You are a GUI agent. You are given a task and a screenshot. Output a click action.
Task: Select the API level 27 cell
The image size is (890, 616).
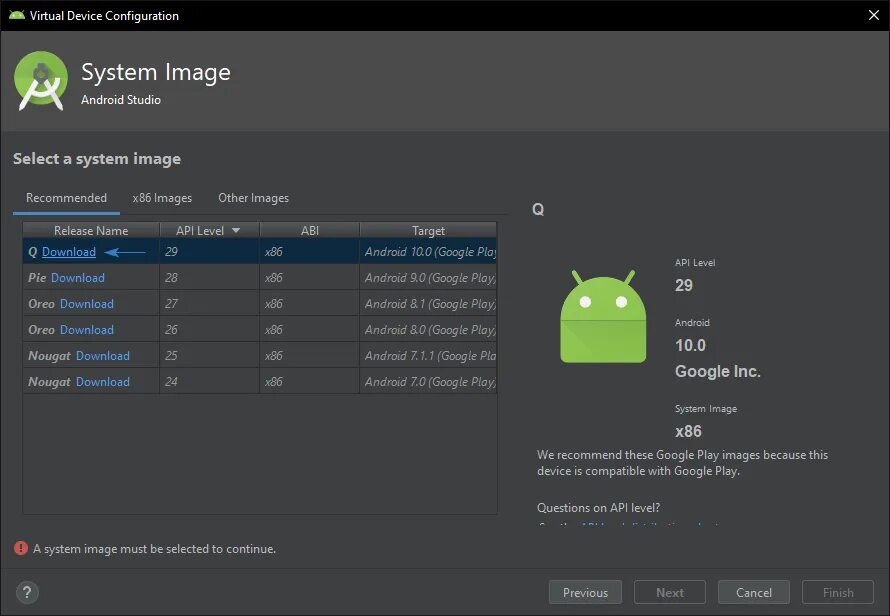pos(209,304)
